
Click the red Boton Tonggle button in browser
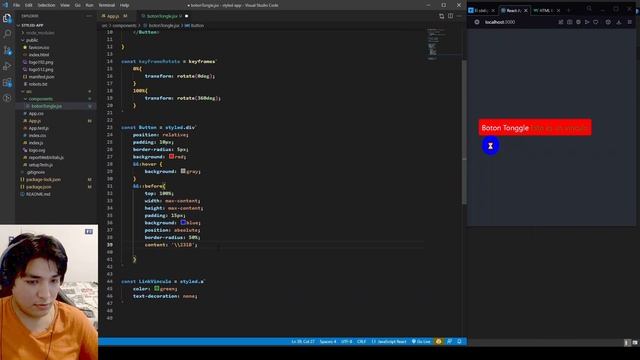tap(535, 128)
